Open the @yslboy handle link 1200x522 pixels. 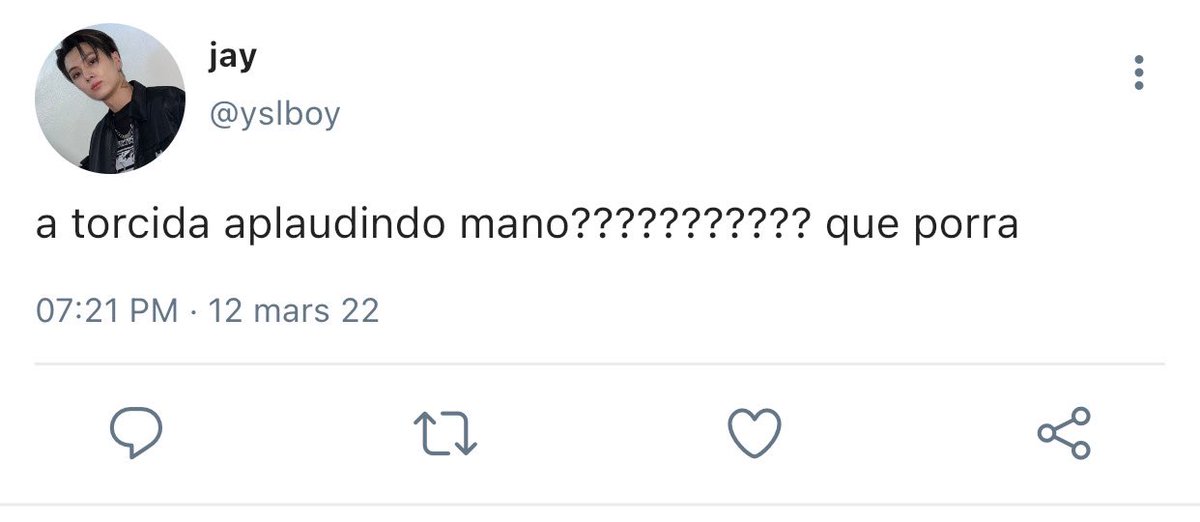click(x=274, y=114)
